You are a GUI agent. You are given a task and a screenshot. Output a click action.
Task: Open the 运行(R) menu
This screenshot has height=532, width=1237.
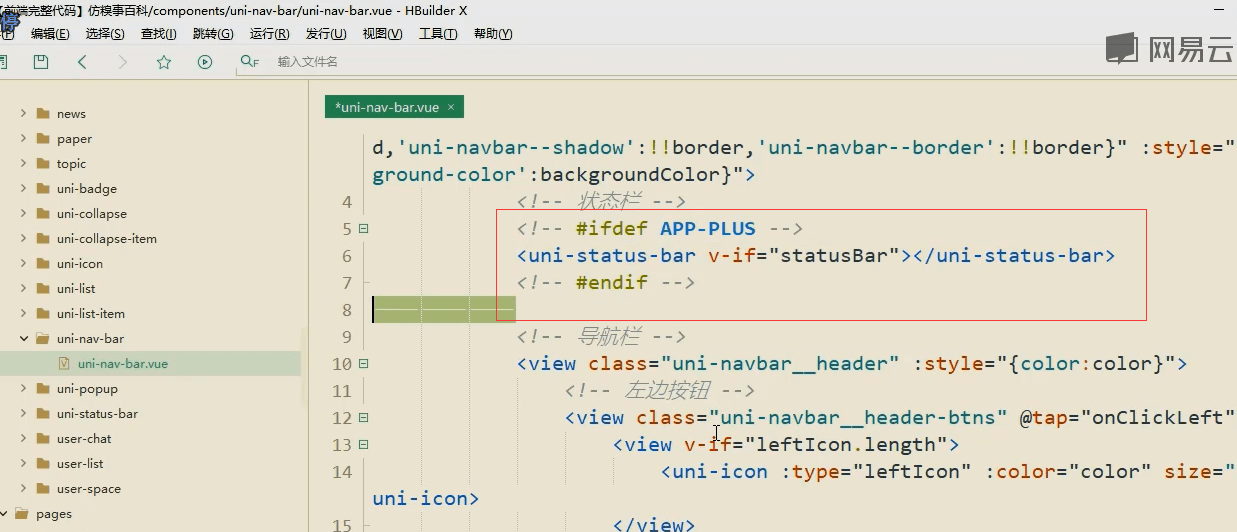(x=269, y=34)
